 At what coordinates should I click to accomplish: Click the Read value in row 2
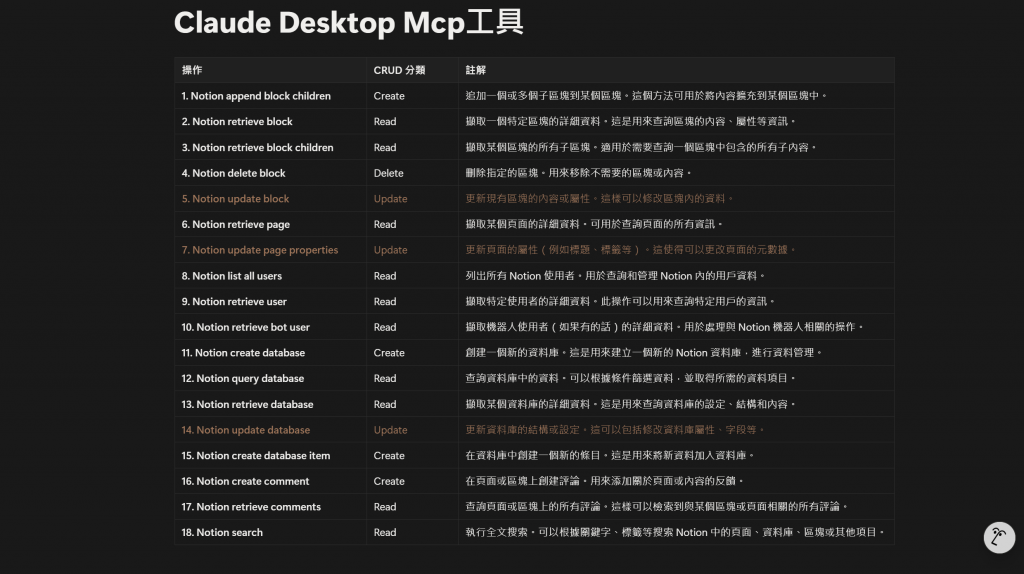coord(385,121)
